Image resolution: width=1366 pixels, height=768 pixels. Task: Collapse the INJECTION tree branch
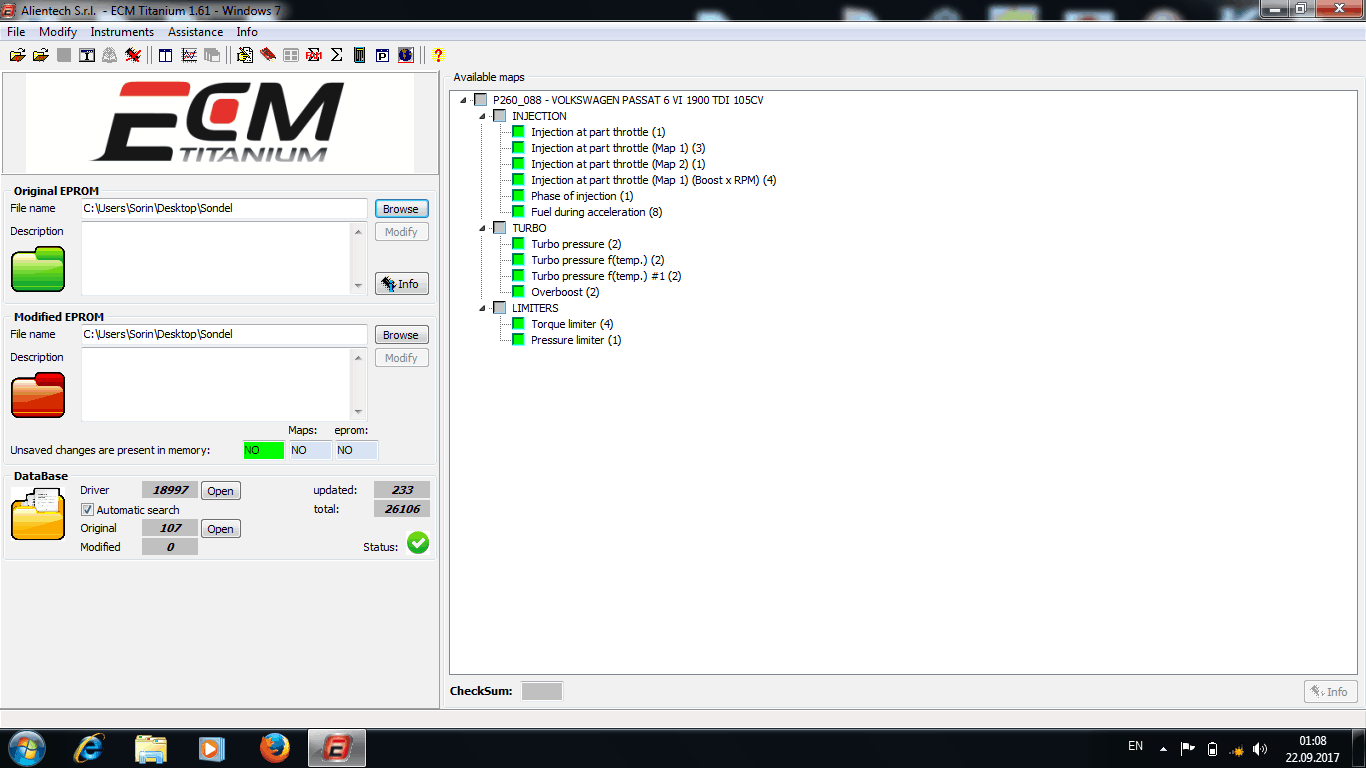click(x=482, y=116)
